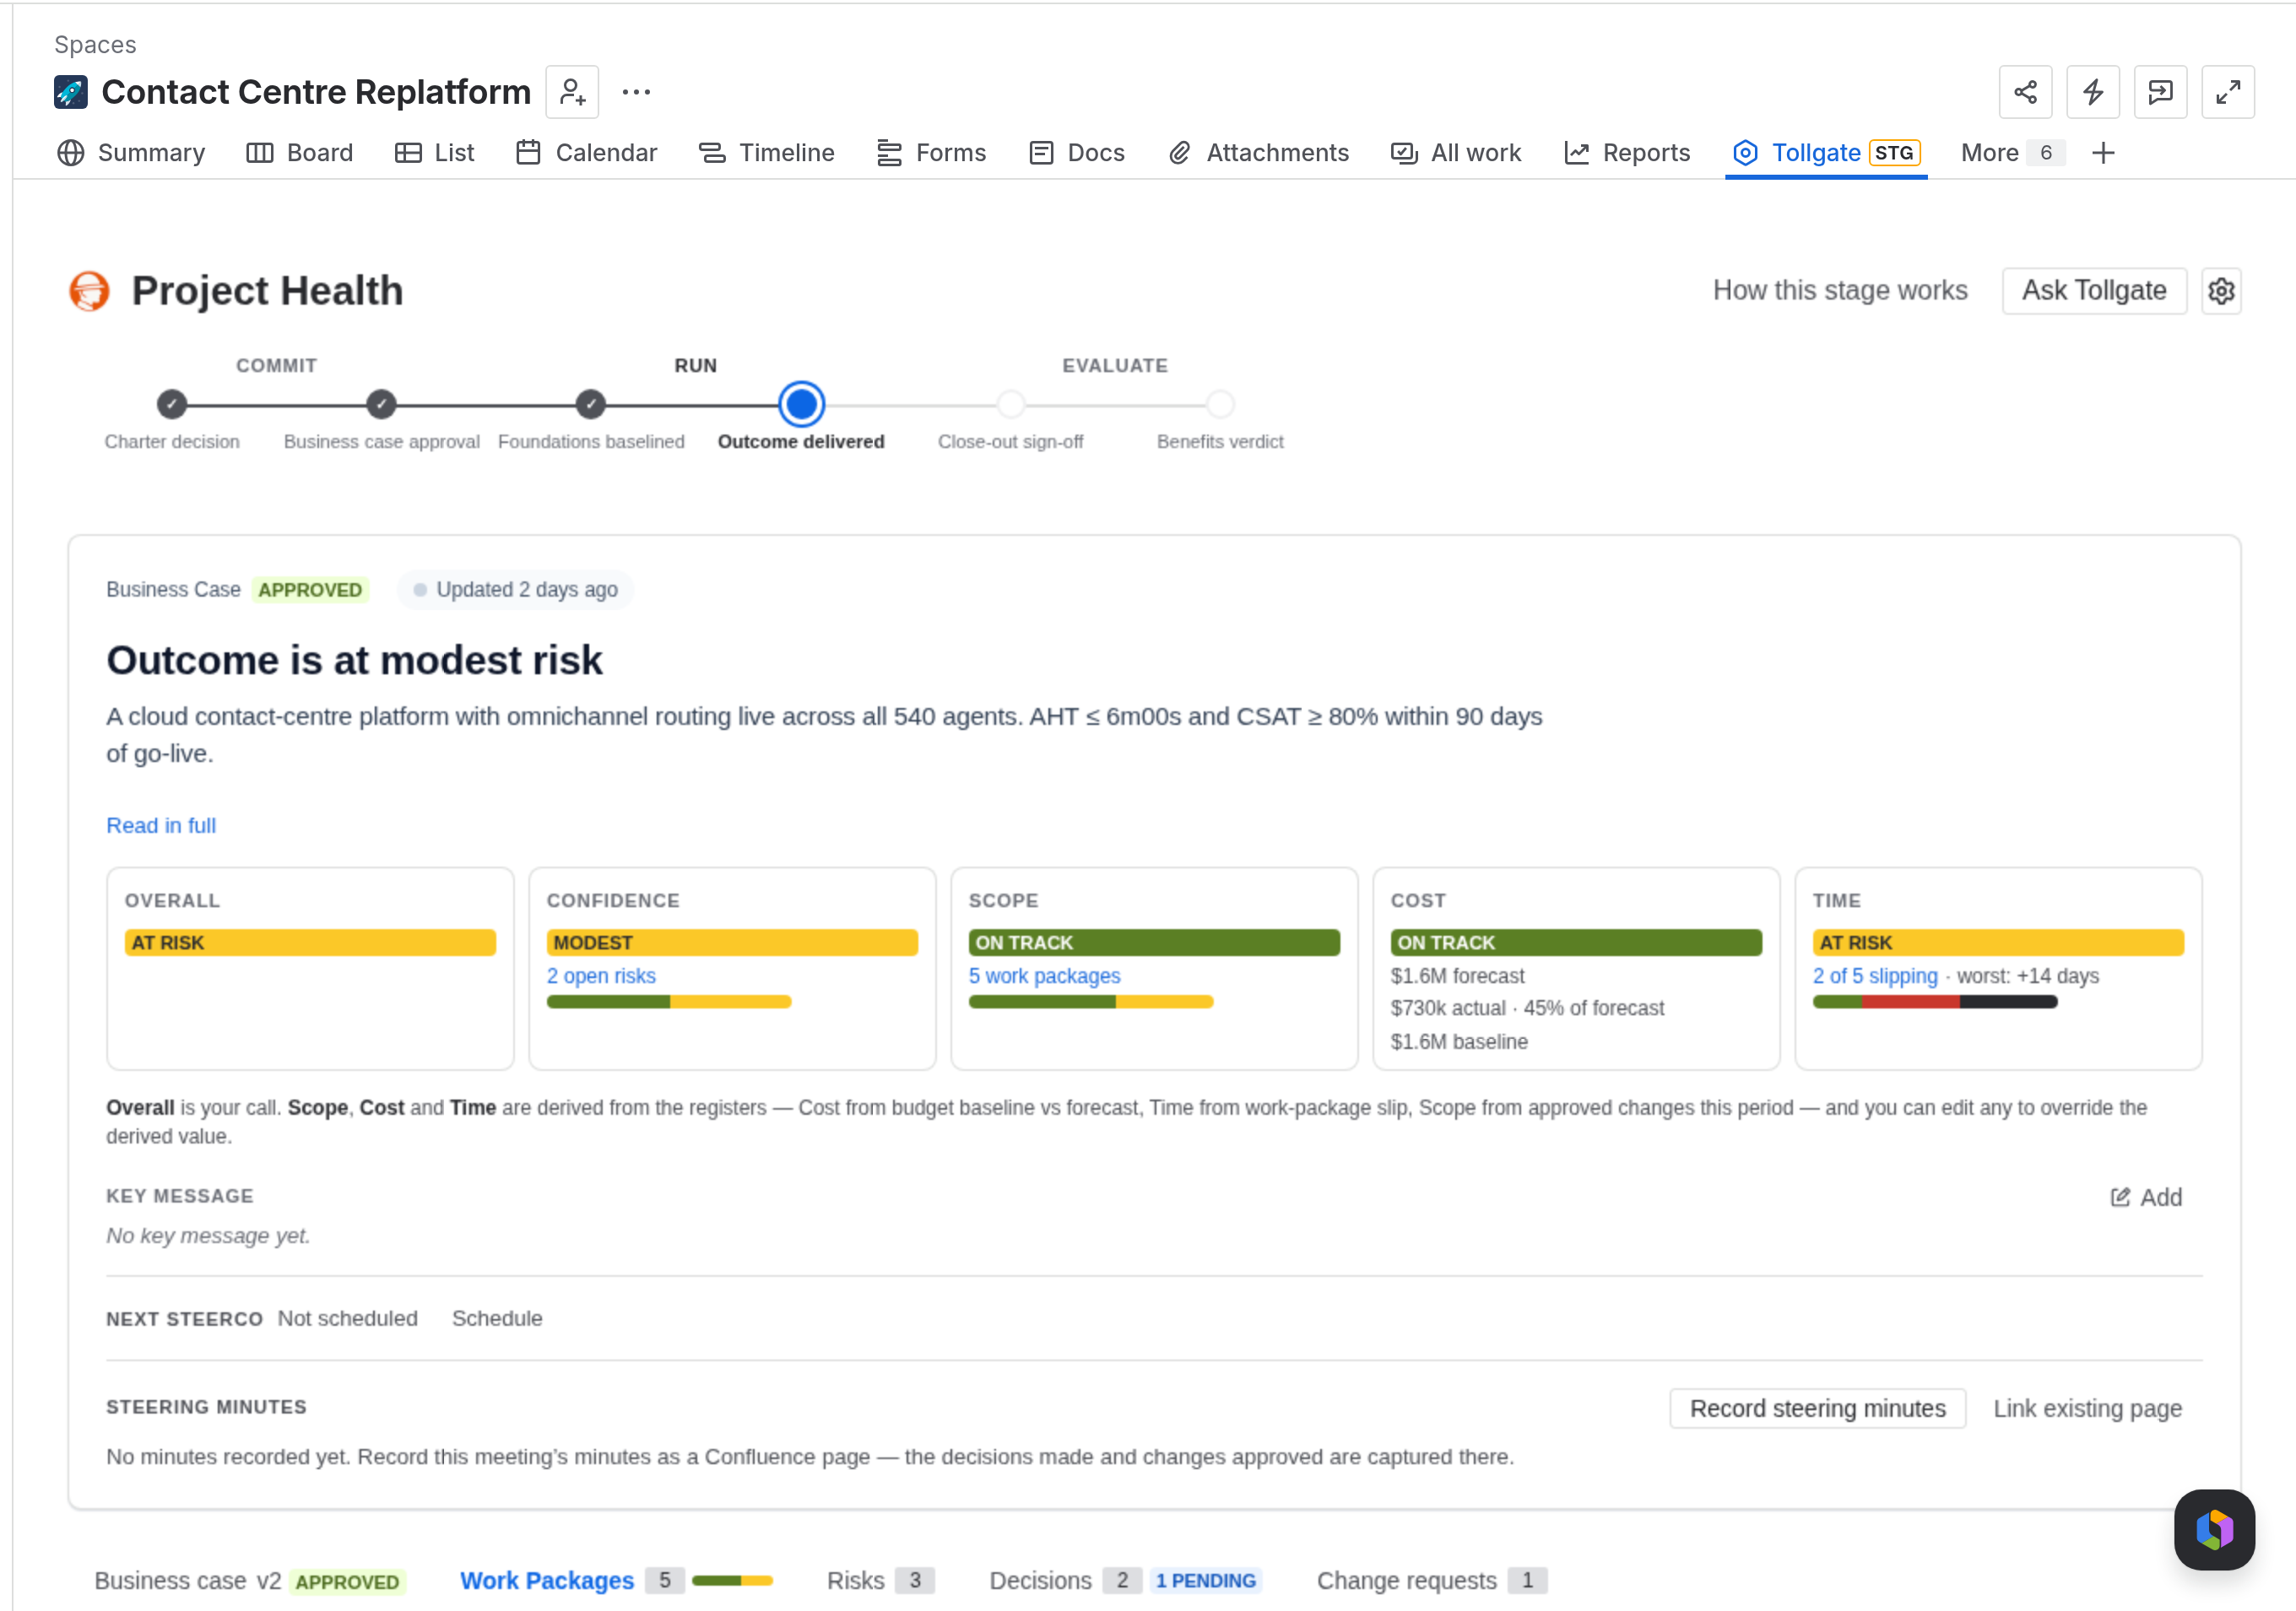Select the Business case approval stage marker
Viewport: 2296px width, 1611px height.
(381, 404)
